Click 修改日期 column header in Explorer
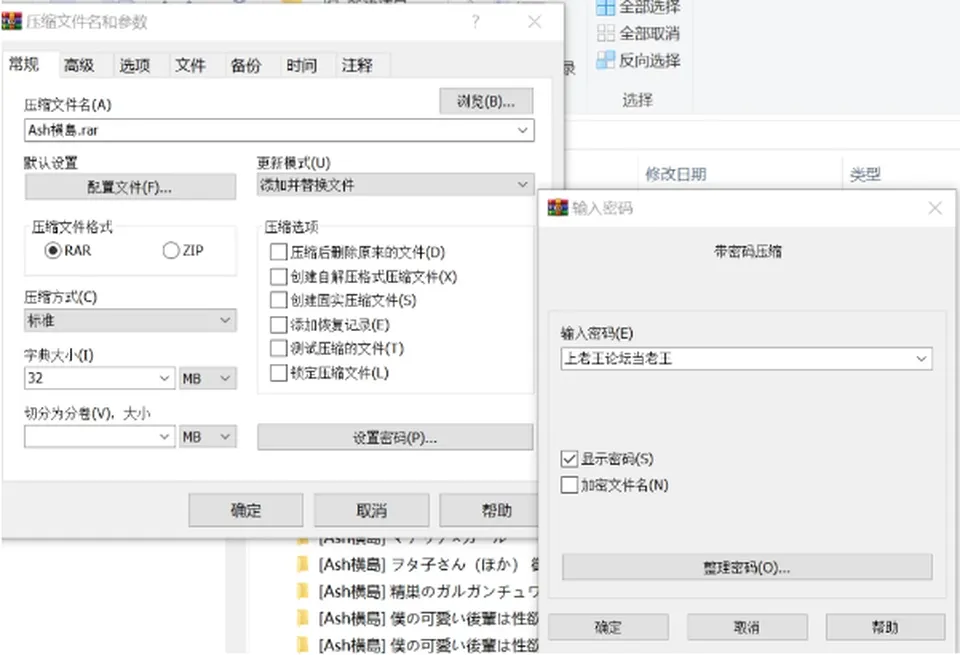Image resolution: width=960 pixels, height=655 pixels. 676,174
